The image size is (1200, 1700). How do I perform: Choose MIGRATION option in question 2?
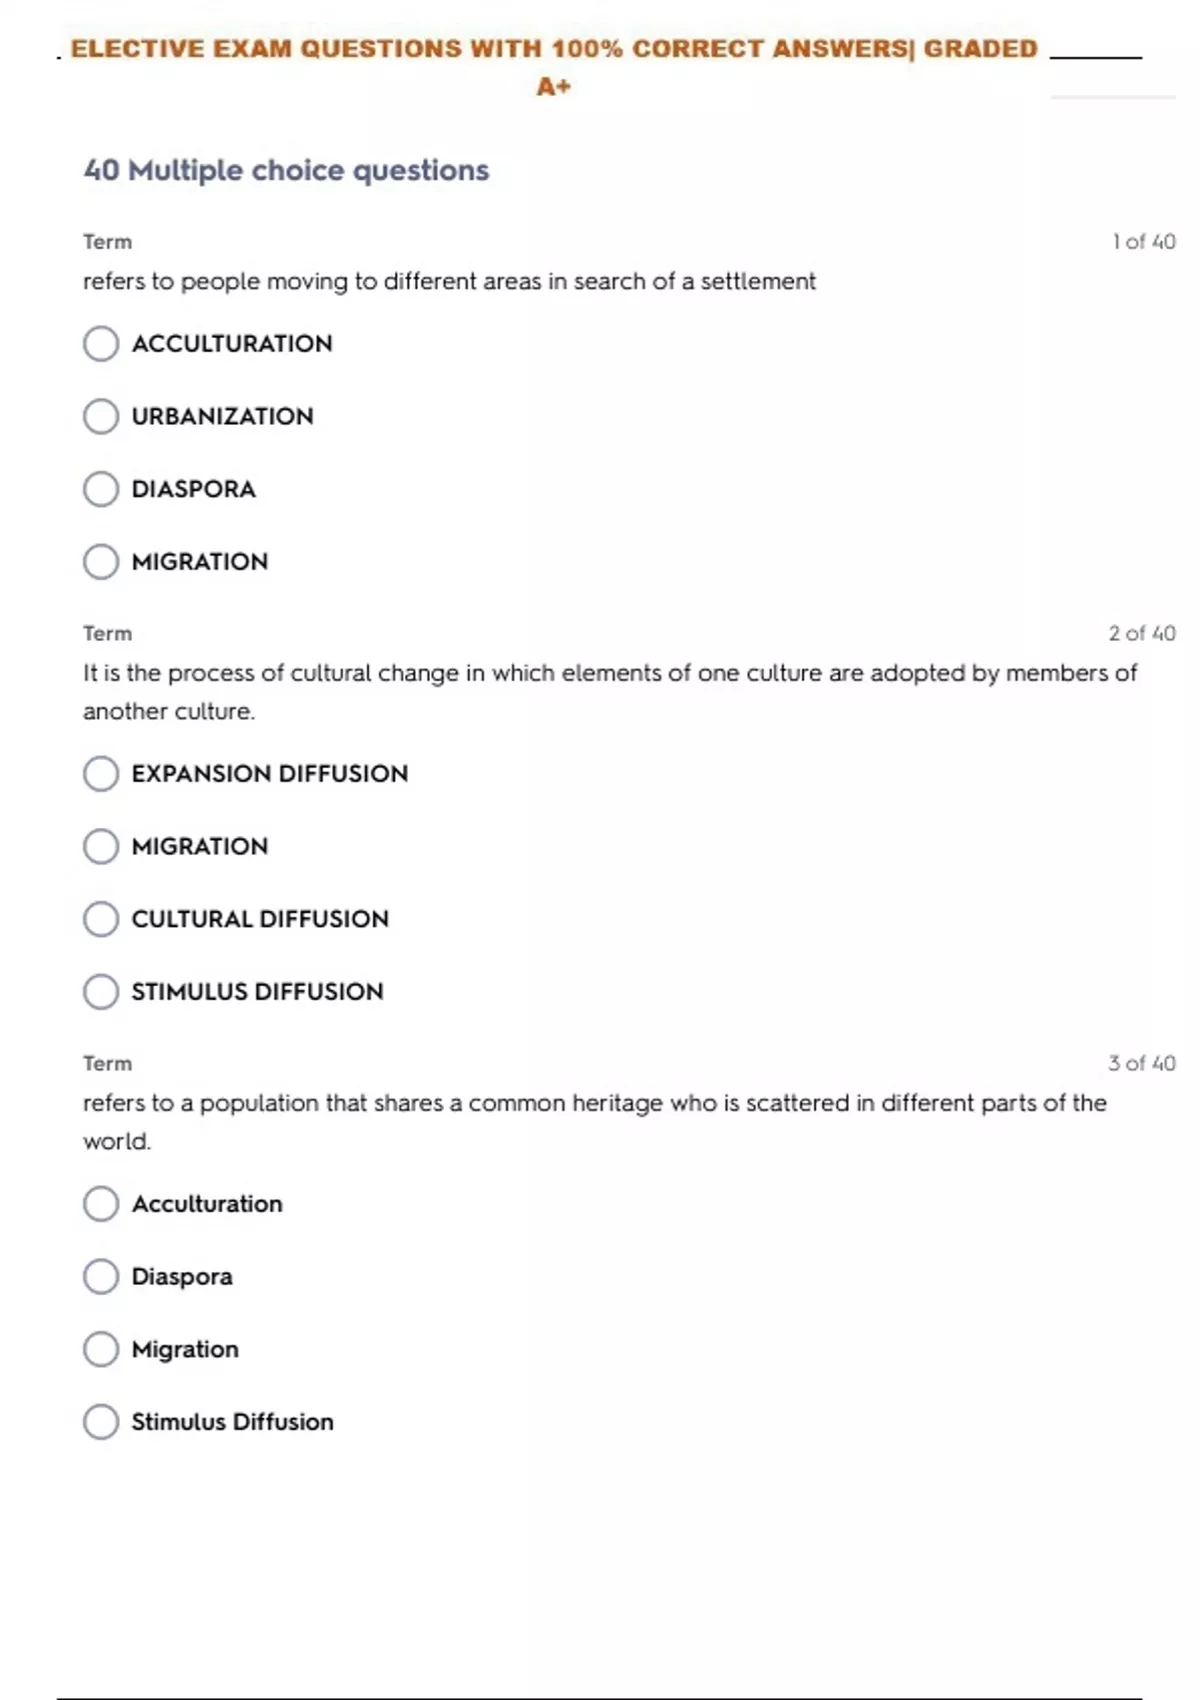click(101, 847)
